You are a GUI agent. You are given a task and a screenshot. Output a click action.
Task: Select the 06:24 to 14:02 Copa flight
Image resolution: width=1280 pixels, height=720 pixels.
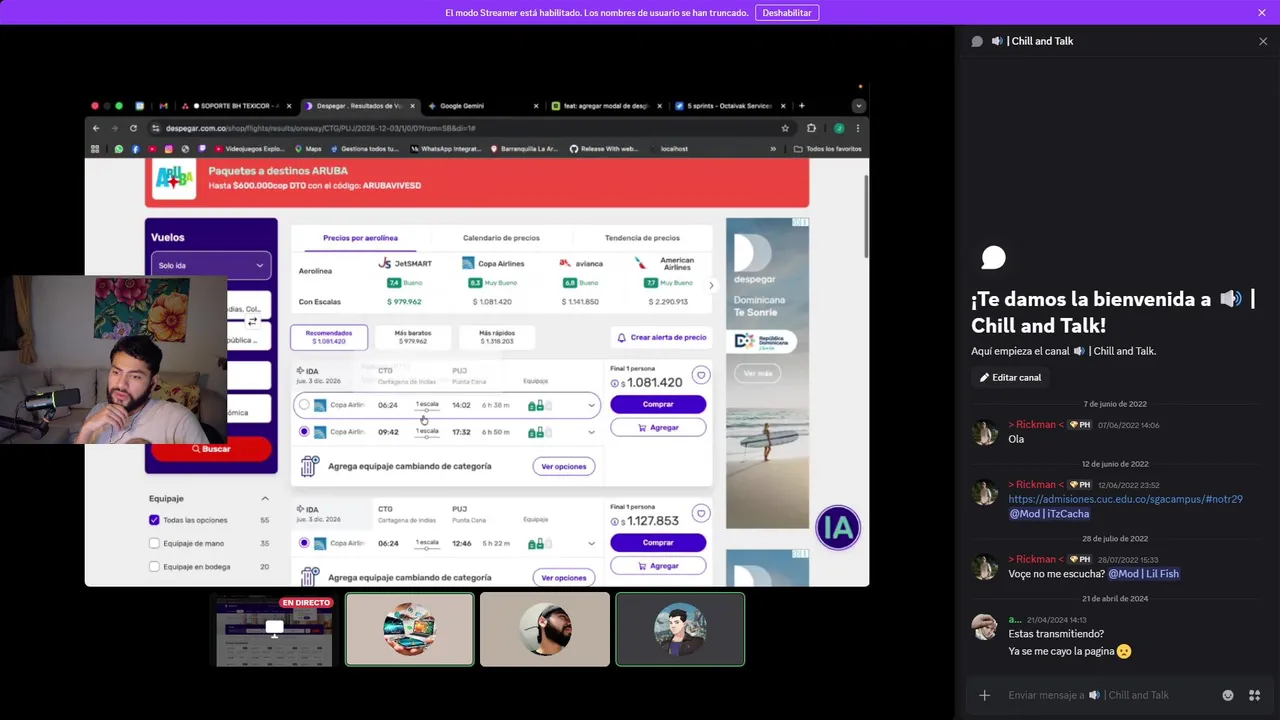304,405
